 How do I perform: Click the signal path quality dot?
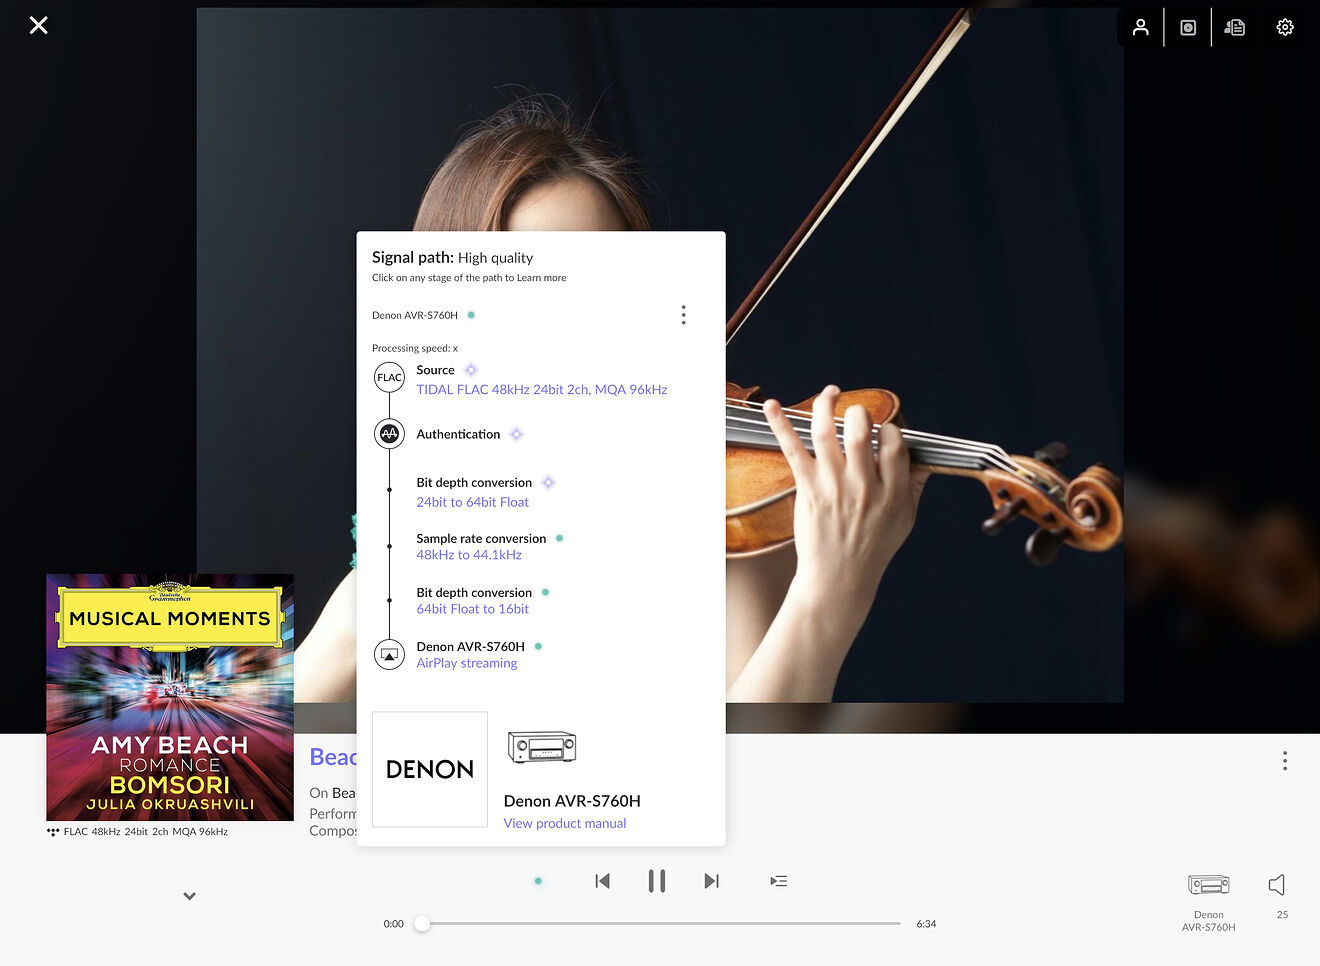coord(538,881)
